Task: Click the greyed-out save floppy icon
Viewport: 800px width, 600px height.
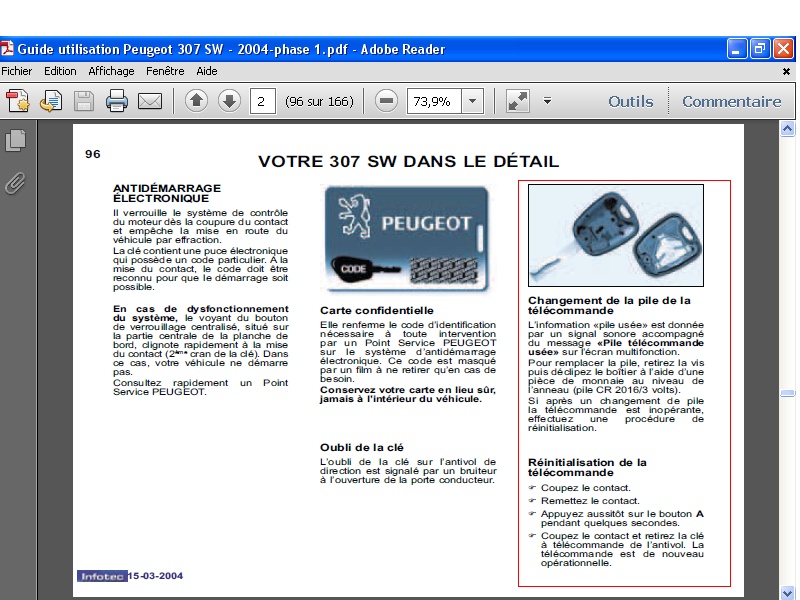Action: point(84,101)
